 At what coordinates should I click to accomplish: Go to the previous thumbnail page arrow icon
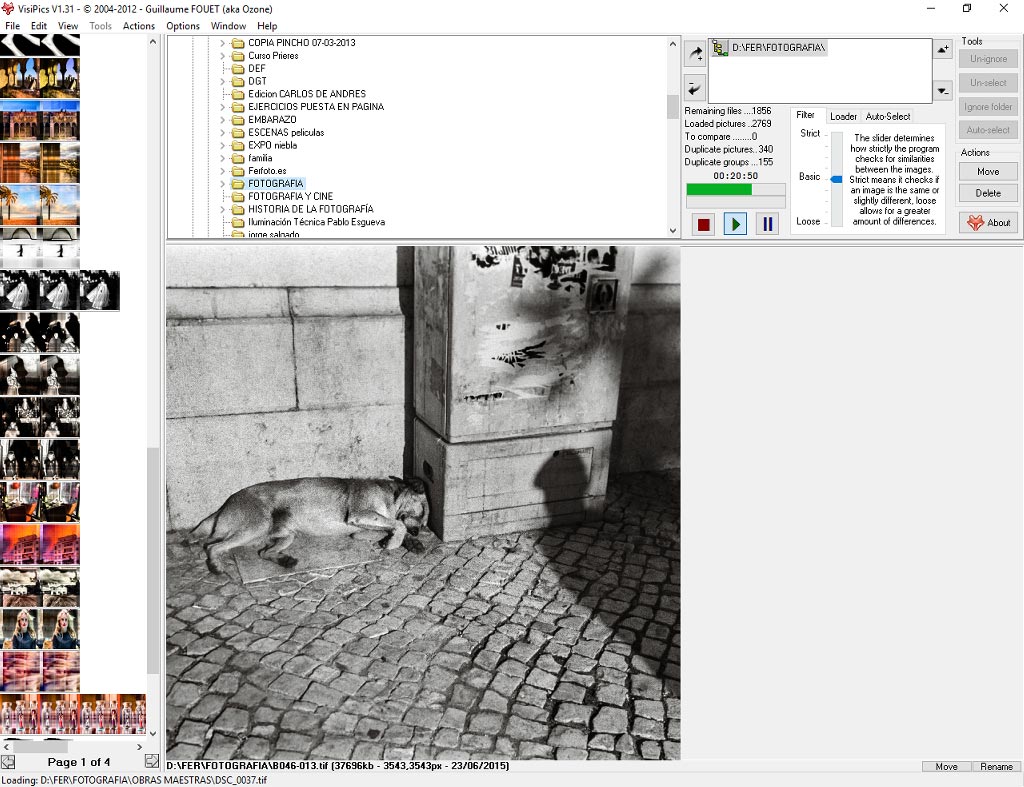coord(8,762)
